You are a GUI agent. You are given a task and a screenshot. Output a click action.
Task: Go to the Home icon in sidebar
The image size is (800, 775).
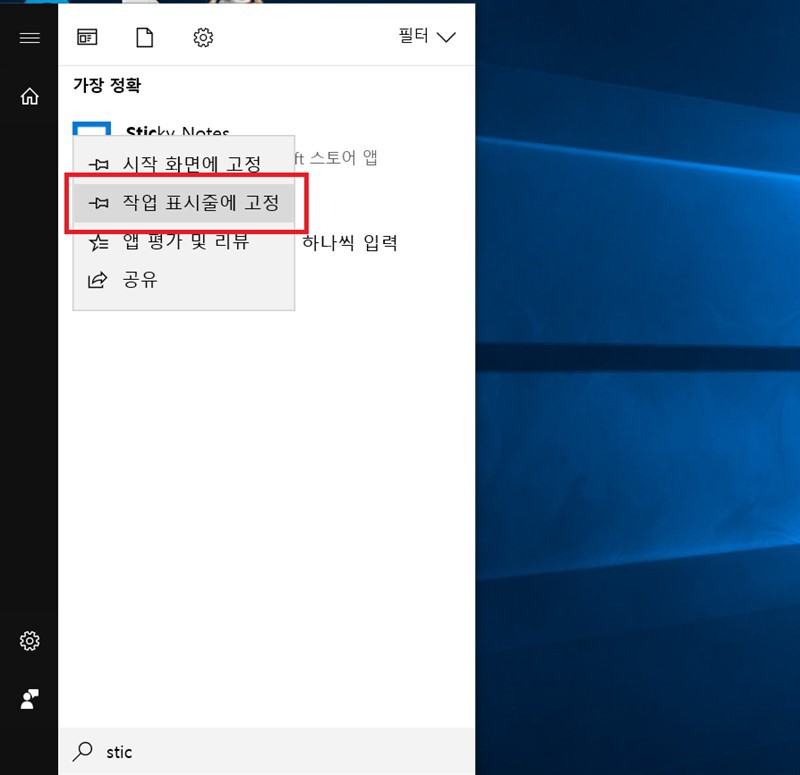[29, 96]
